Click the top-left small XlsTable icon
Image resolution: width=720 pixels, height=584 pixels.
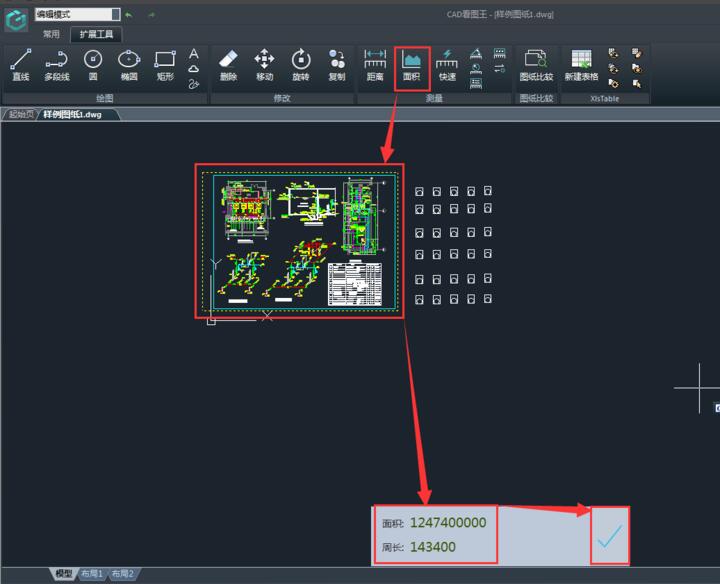point(613,53)
